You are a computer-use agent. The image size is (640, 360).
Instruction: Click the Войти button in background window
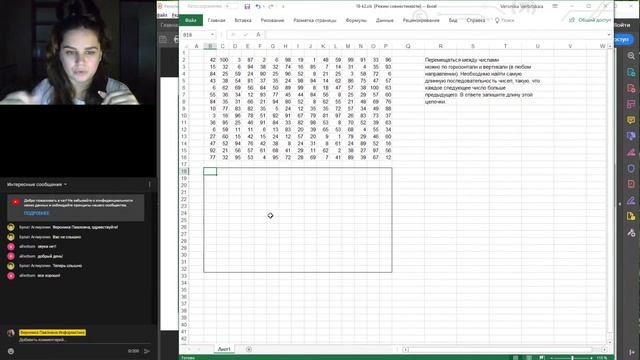(x=622, y=25)
